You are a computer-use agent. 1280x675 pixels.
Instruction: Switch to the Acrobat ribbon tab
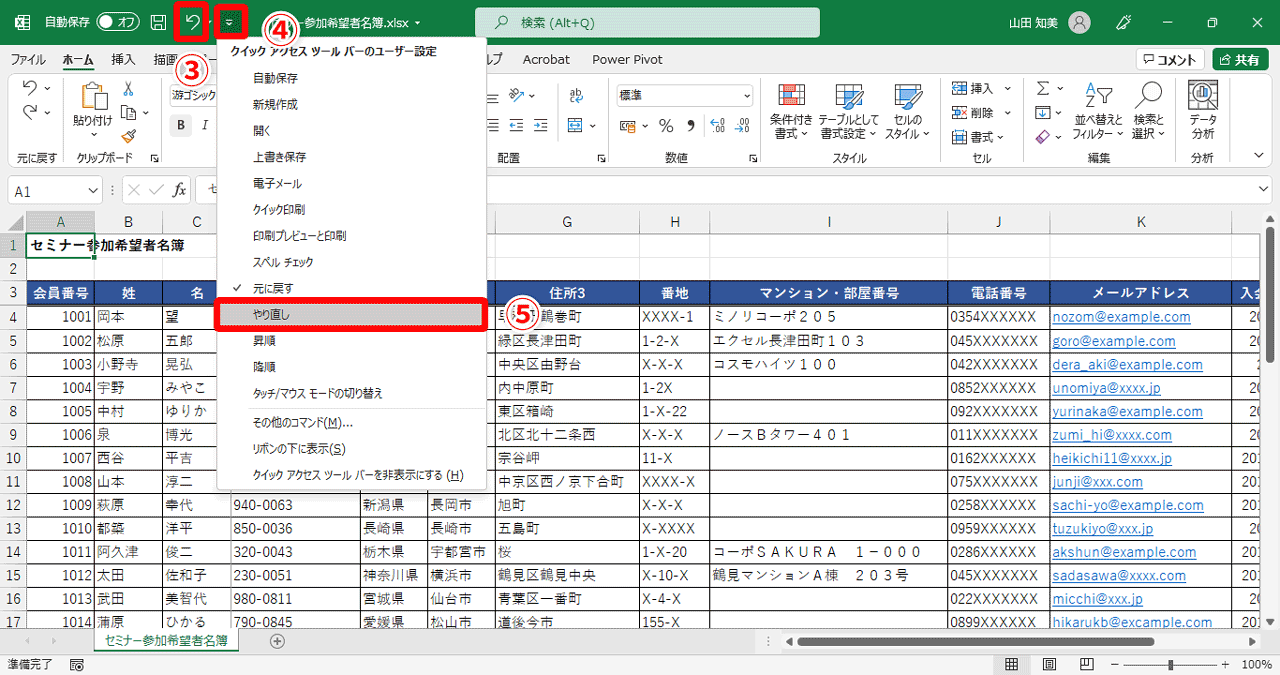coord(546,60)
